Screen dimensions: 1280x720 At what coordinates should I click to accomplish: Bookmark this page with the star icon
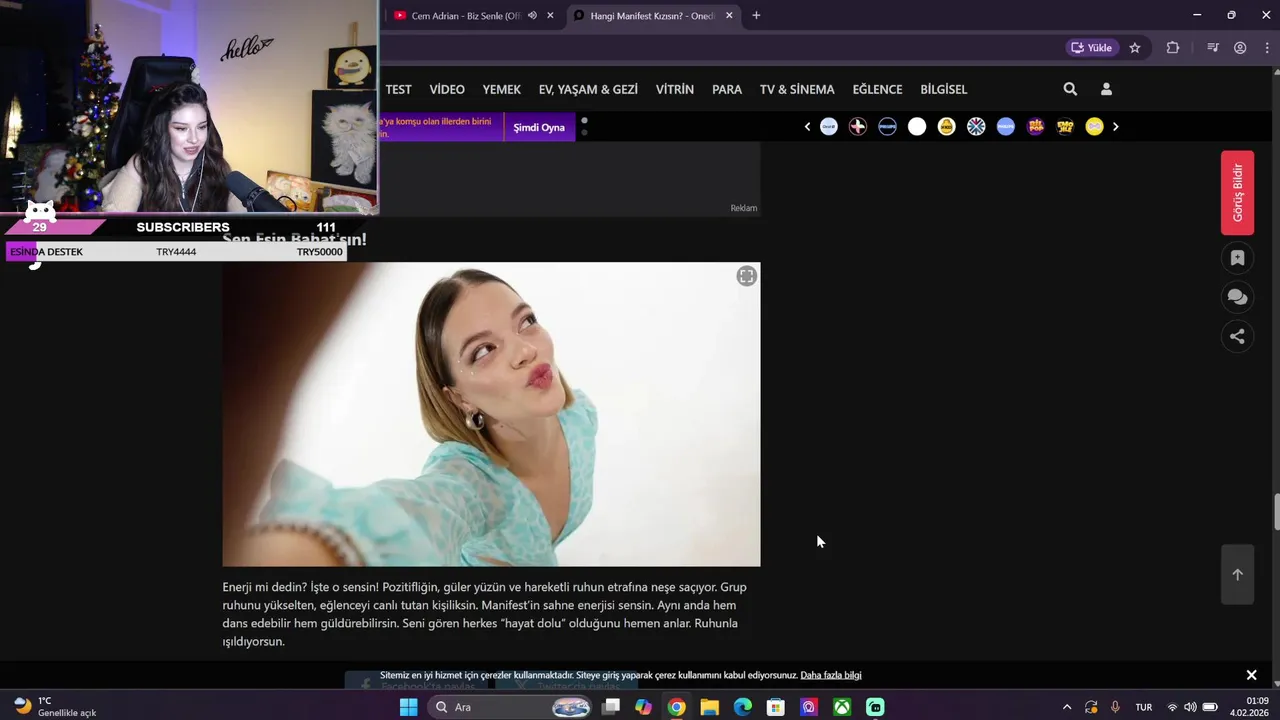1135,47
